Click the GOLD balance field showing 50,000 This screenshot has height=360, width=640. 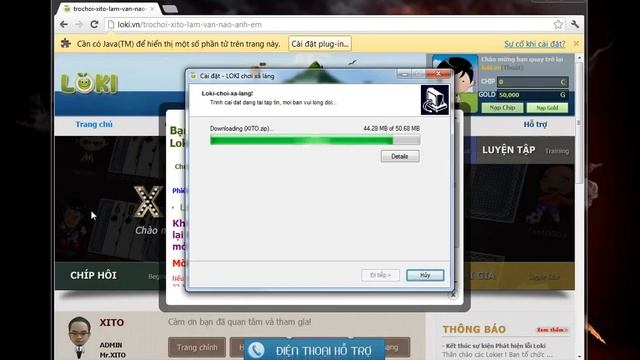click(532, 95)
